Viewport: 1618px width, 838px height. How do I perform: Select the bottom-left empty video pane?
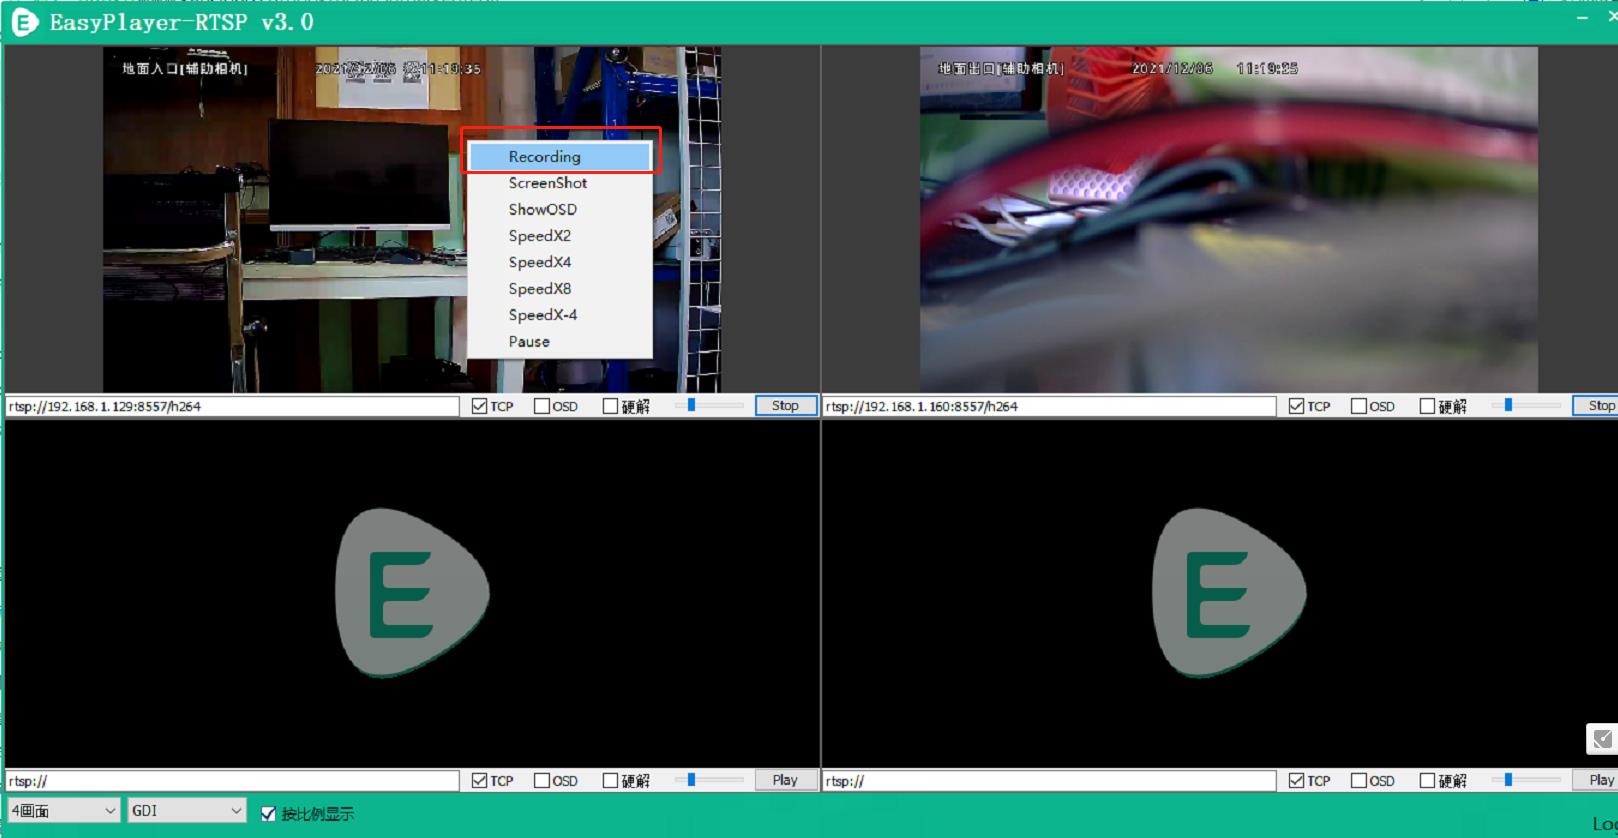(412, 594)
